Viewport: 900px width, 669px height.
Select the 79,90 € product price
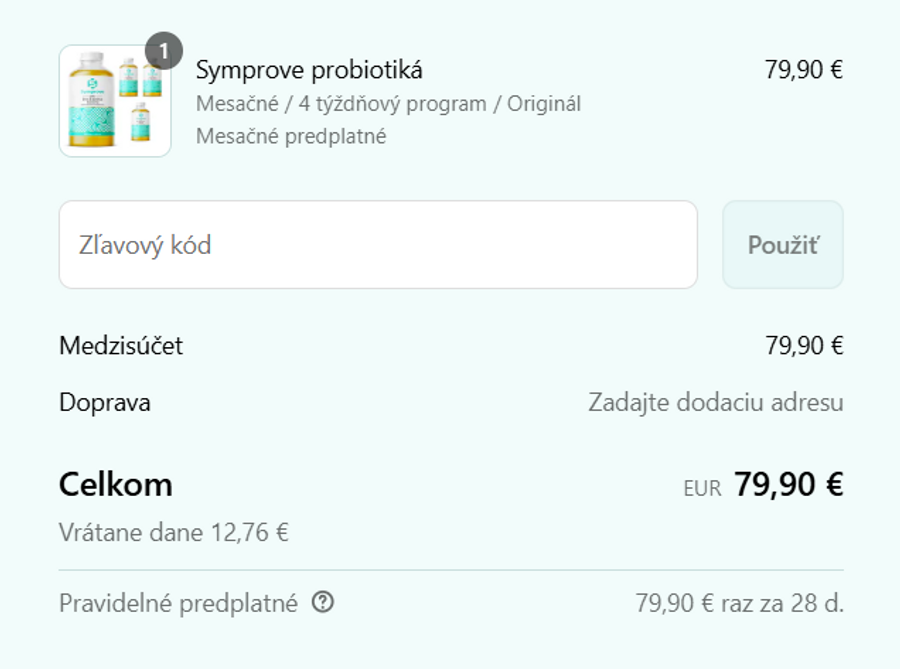(803, 70)
